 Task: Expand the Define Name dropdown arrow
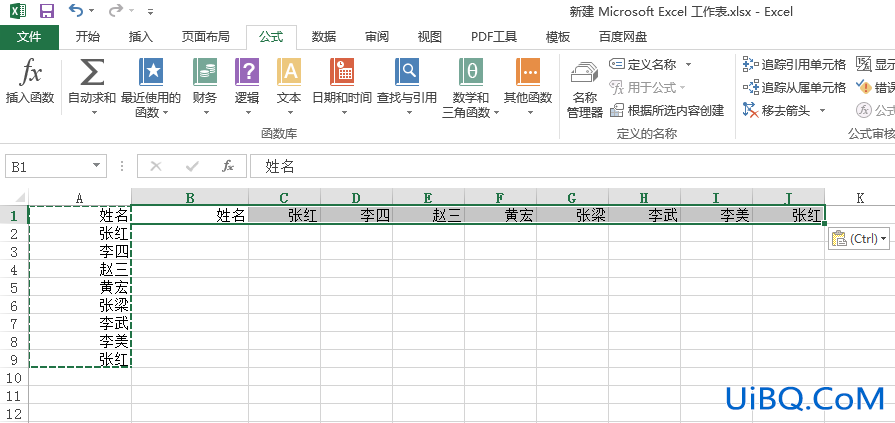click(688, 64)
